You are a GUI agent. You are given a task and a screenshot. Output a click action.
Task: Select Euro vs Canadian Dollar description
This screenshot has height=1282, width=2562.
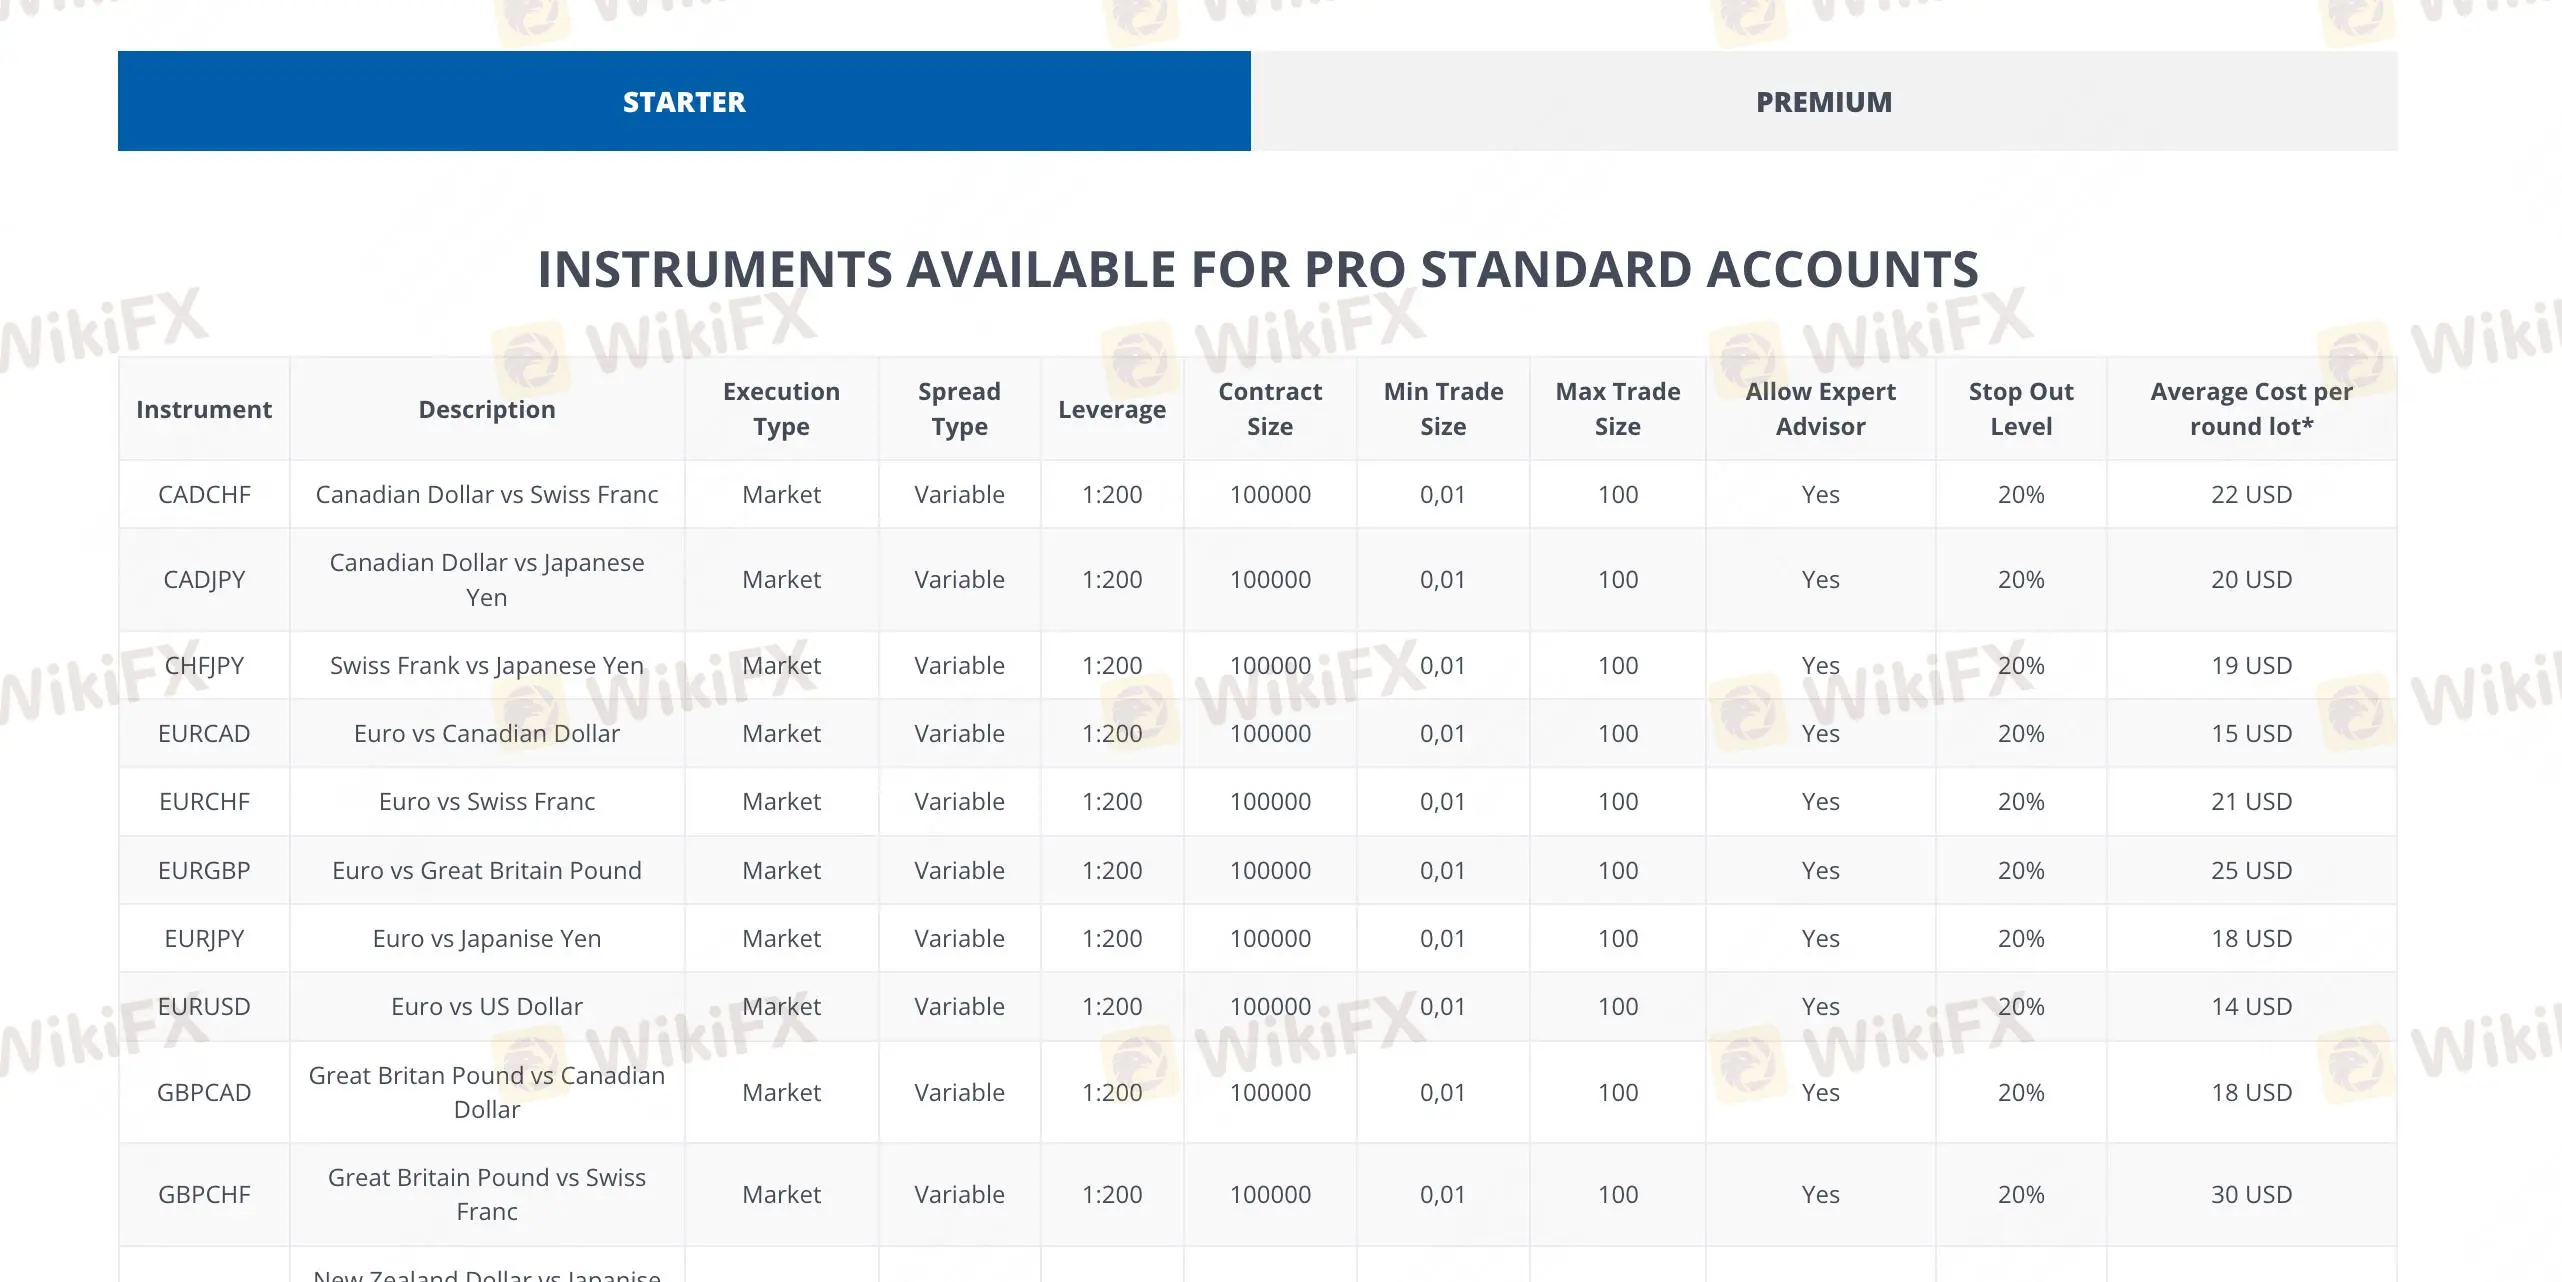[x=487, y=733]
